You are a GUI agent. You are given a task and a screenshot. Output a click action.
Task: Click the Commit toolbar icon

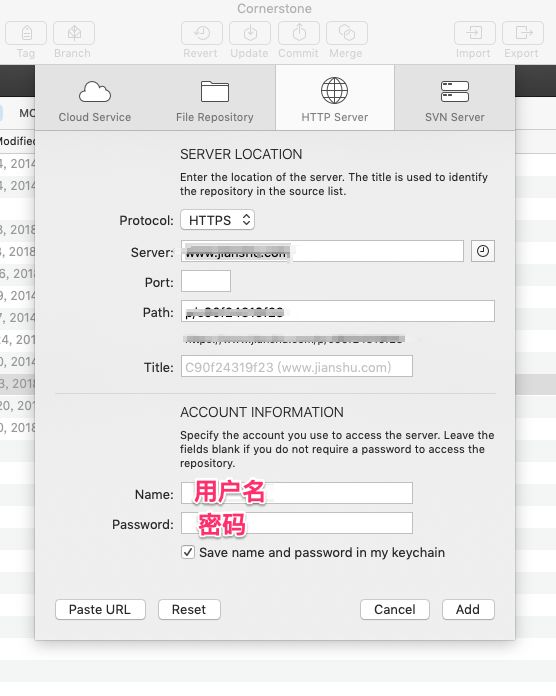[x=299, y=33]
